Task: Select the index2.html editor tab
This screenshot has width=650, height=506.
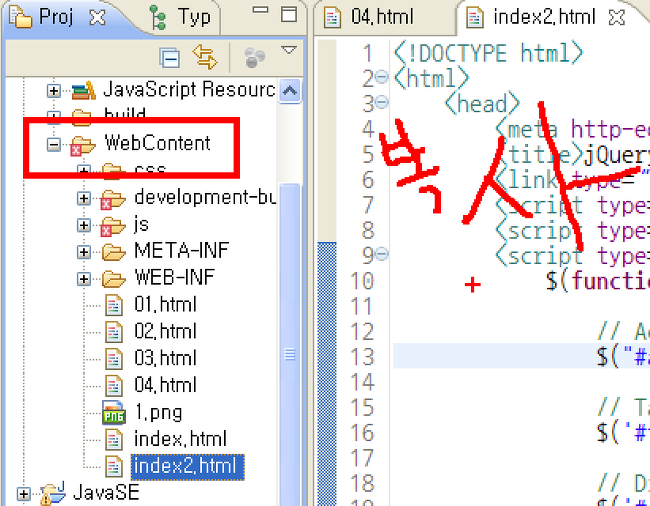Action: click(x=544, y=17)
